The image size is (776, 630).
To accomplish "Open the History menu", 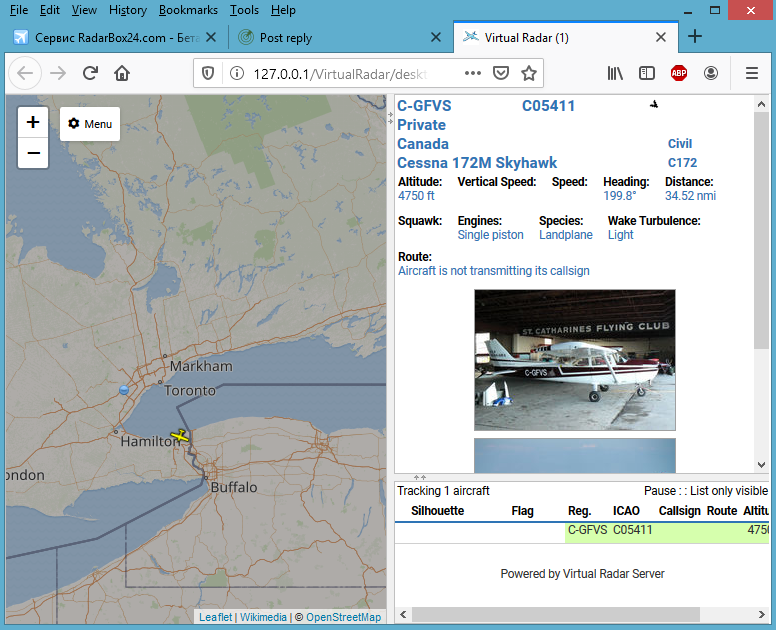I will 128,10.
